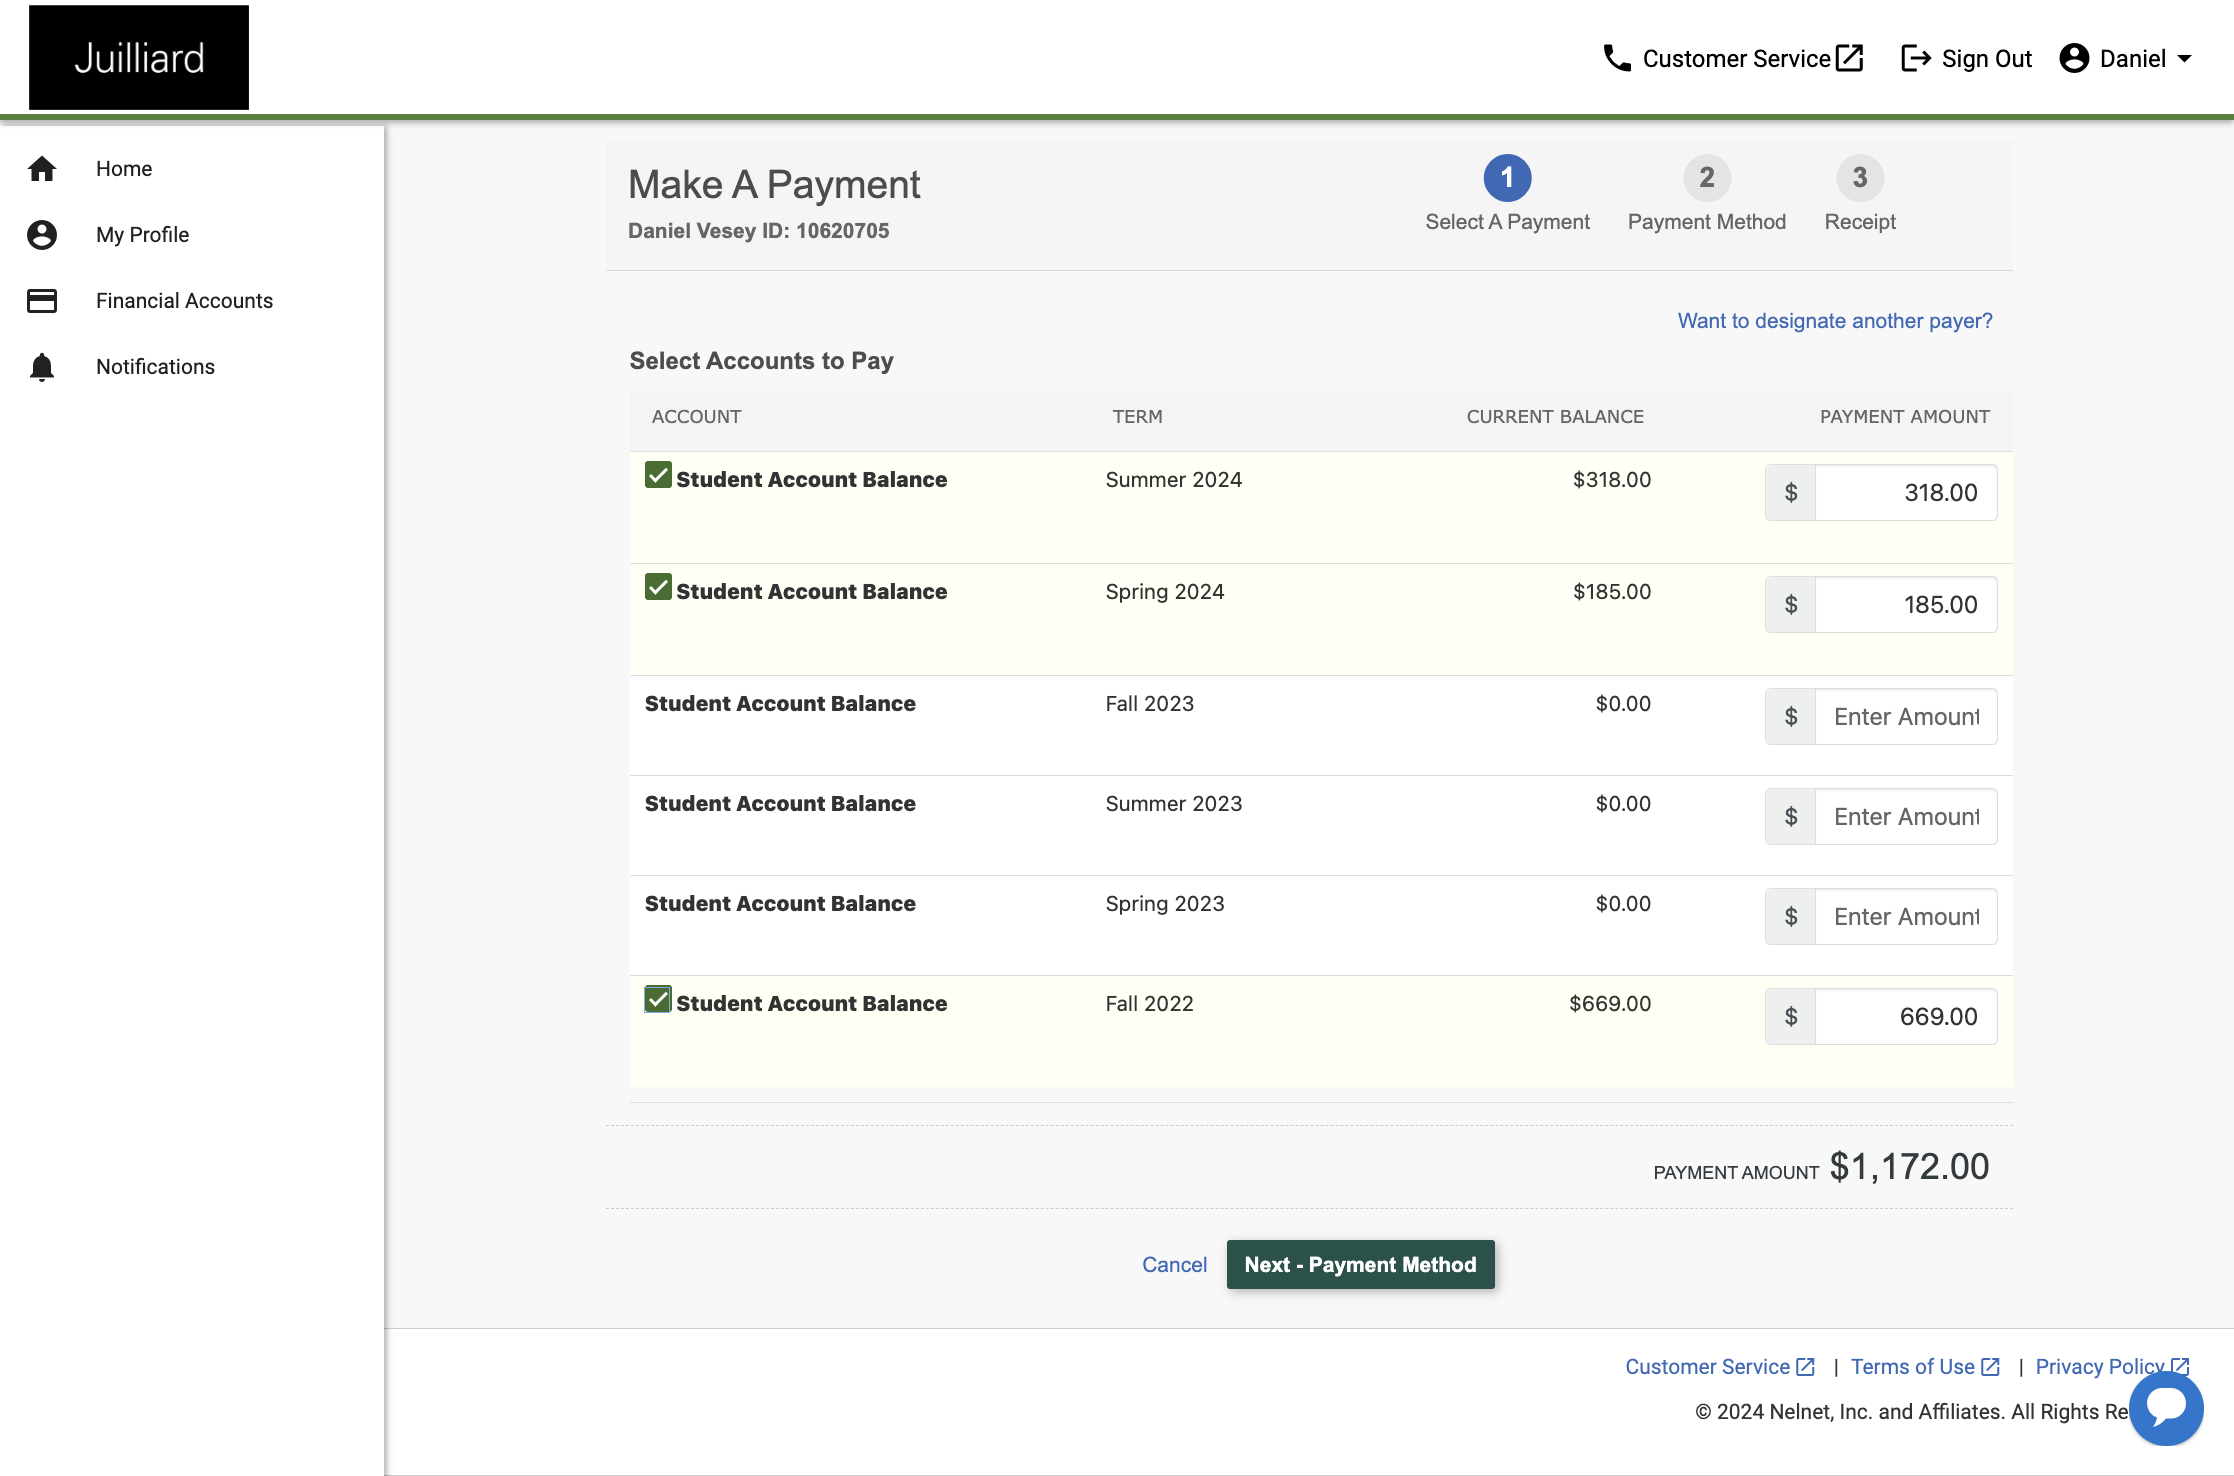Click the Fall 2023 Enter Amount field
The height and width of the screenshot is (1476, 2234).
pos(1906,717)
